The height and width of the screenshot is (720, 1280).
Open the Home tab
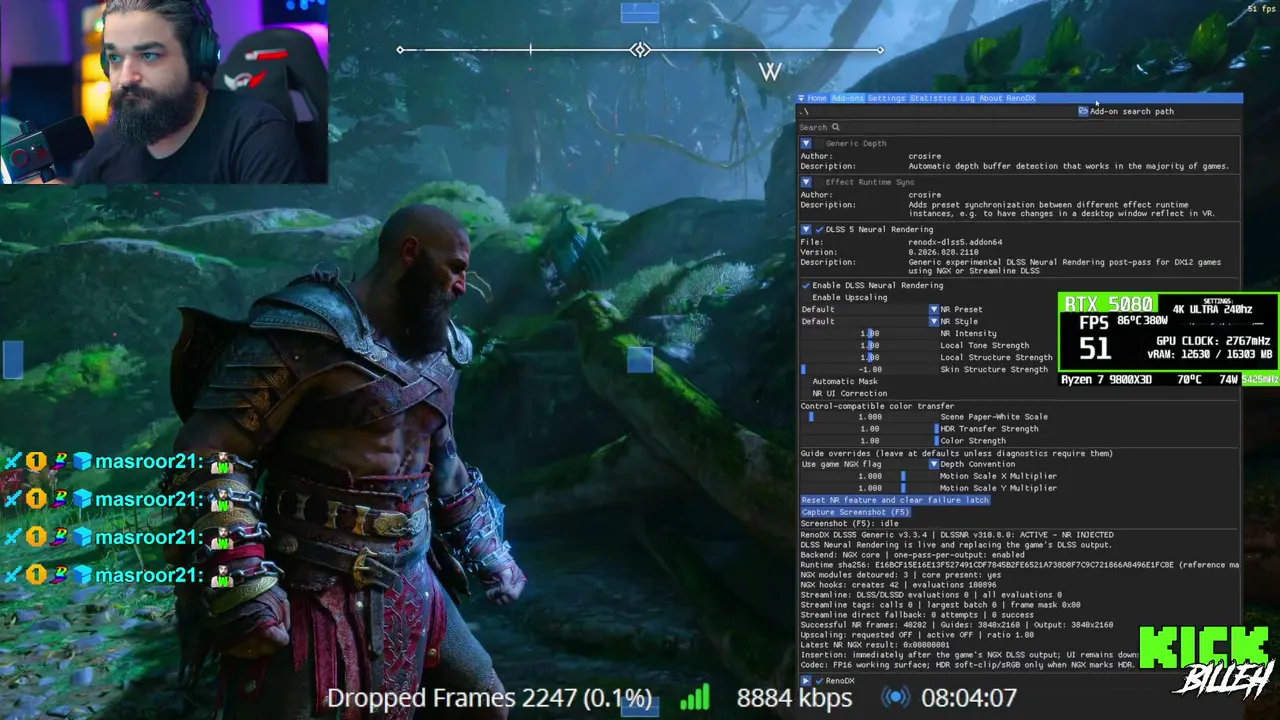(x=817, y=98)
